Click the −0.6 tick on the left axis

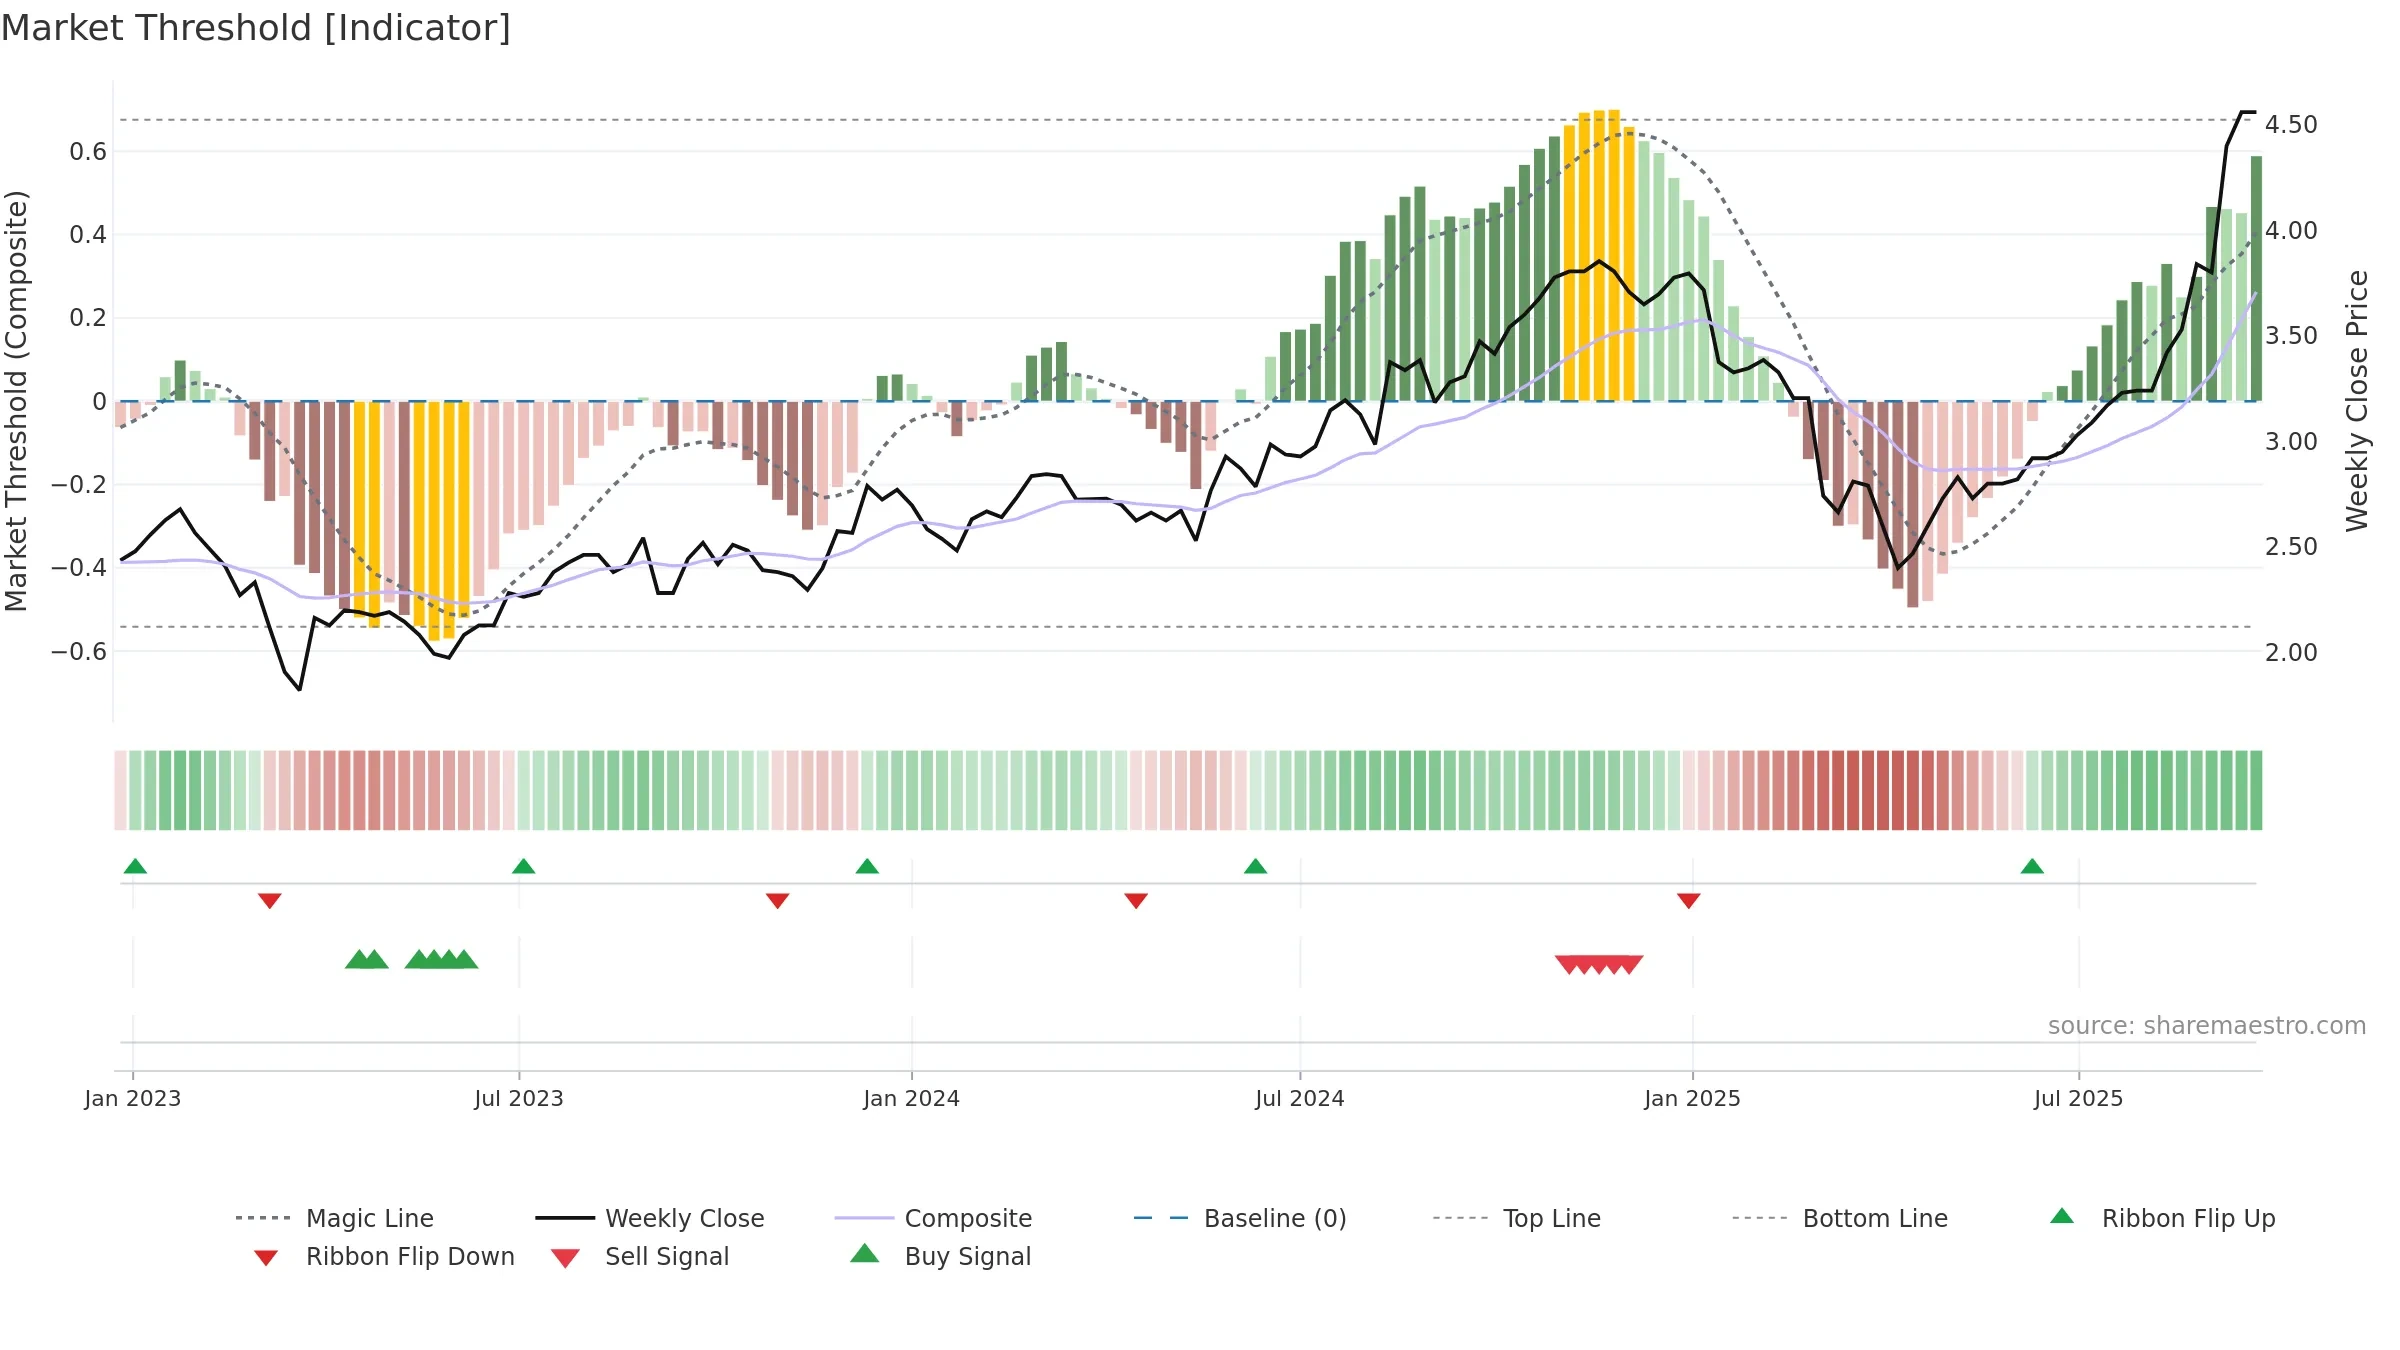tap(79, 651)
